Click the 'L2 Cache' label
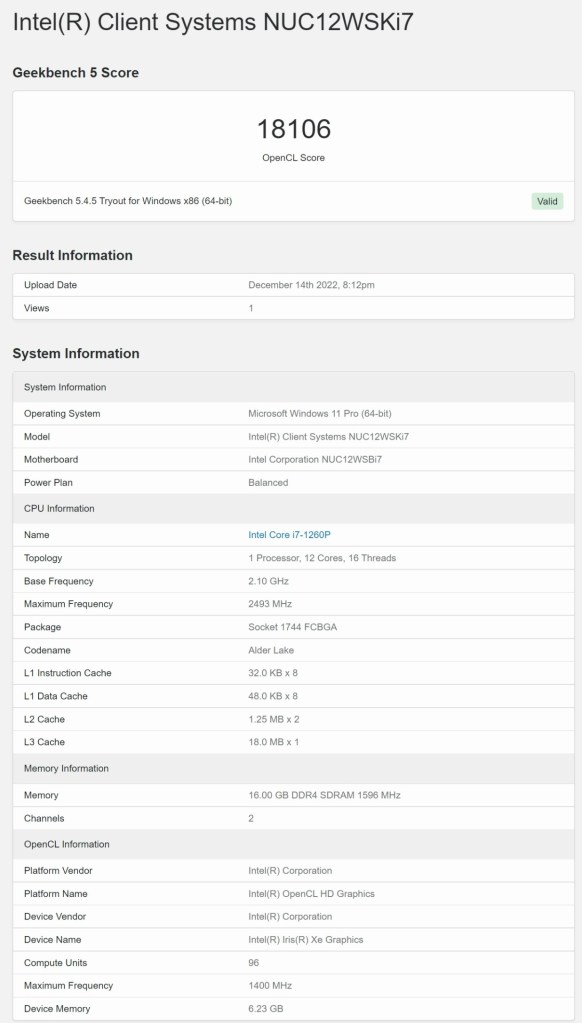This screenshot has height=1023, width=582. pos(44,719)
